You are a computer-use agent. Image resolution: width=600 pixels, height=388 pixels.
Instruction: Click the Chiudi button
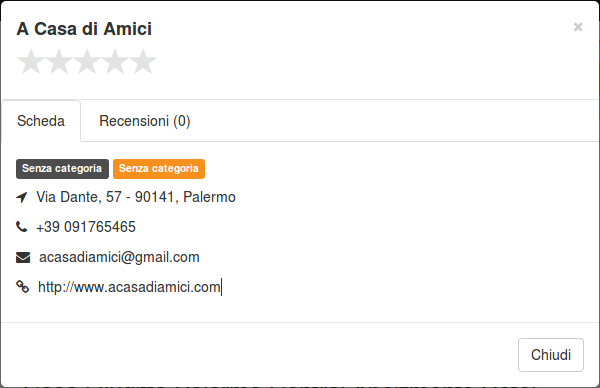click(x=551, y=355)
